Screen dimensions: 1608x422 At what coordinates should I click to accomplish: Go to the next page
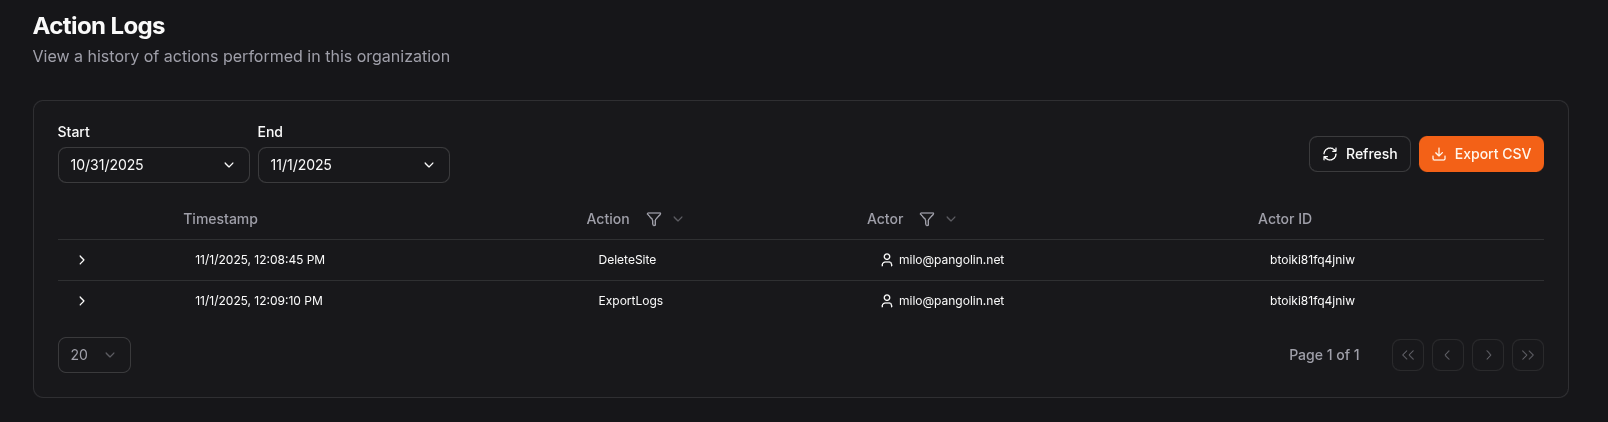click(x=1488, y=355)
